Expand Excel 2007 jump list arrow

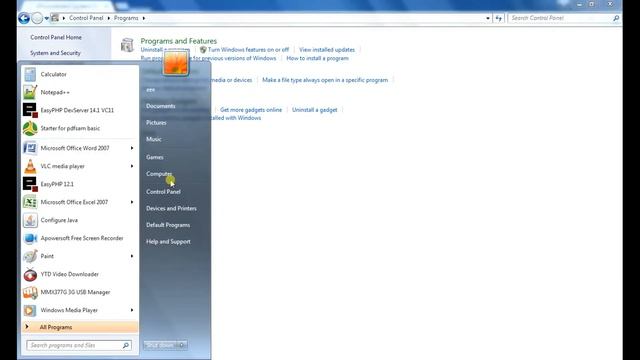click(x=132, y=202)
